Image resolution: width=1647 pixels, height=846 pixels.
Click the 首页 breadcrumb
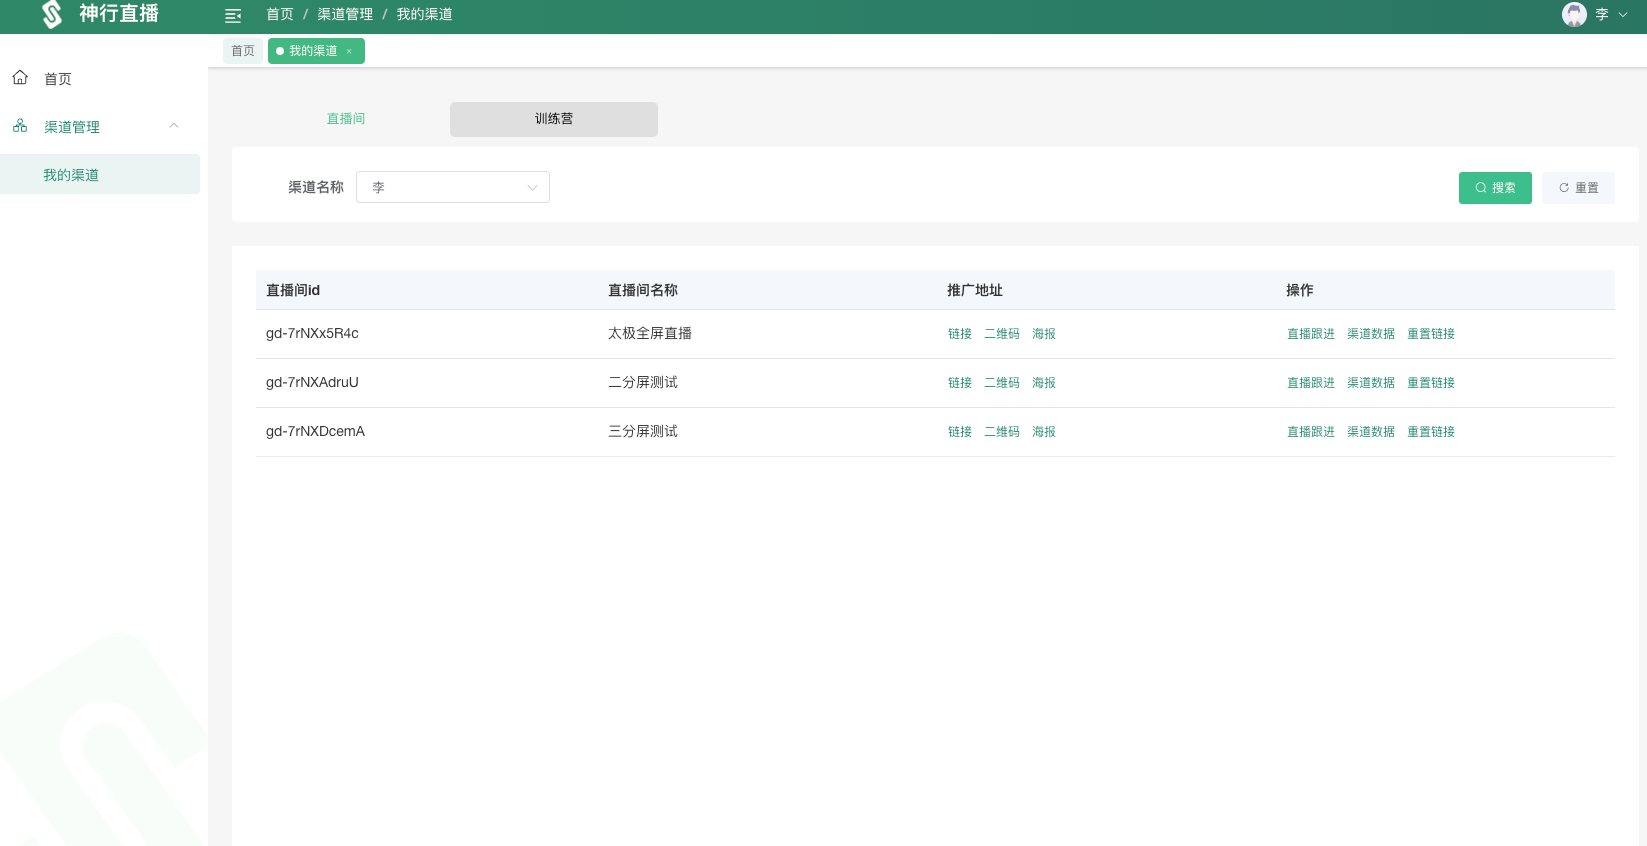[280, 15]
